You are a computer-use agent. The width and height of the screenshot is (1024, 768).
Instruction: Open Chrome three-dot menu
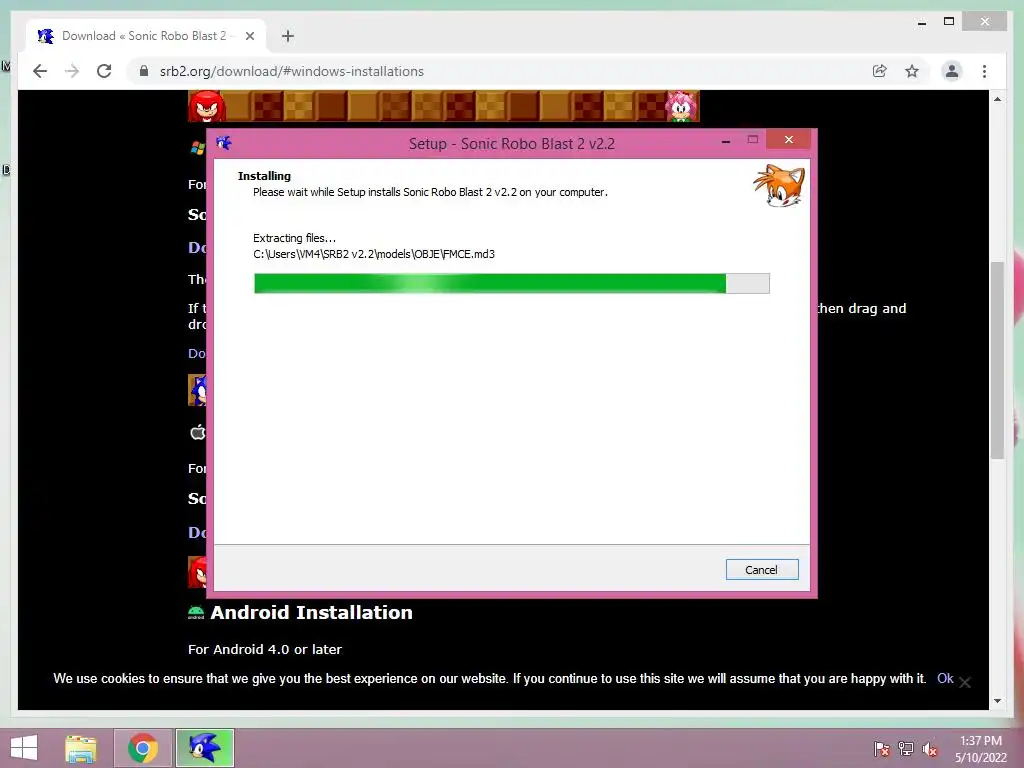pos(984,71)
